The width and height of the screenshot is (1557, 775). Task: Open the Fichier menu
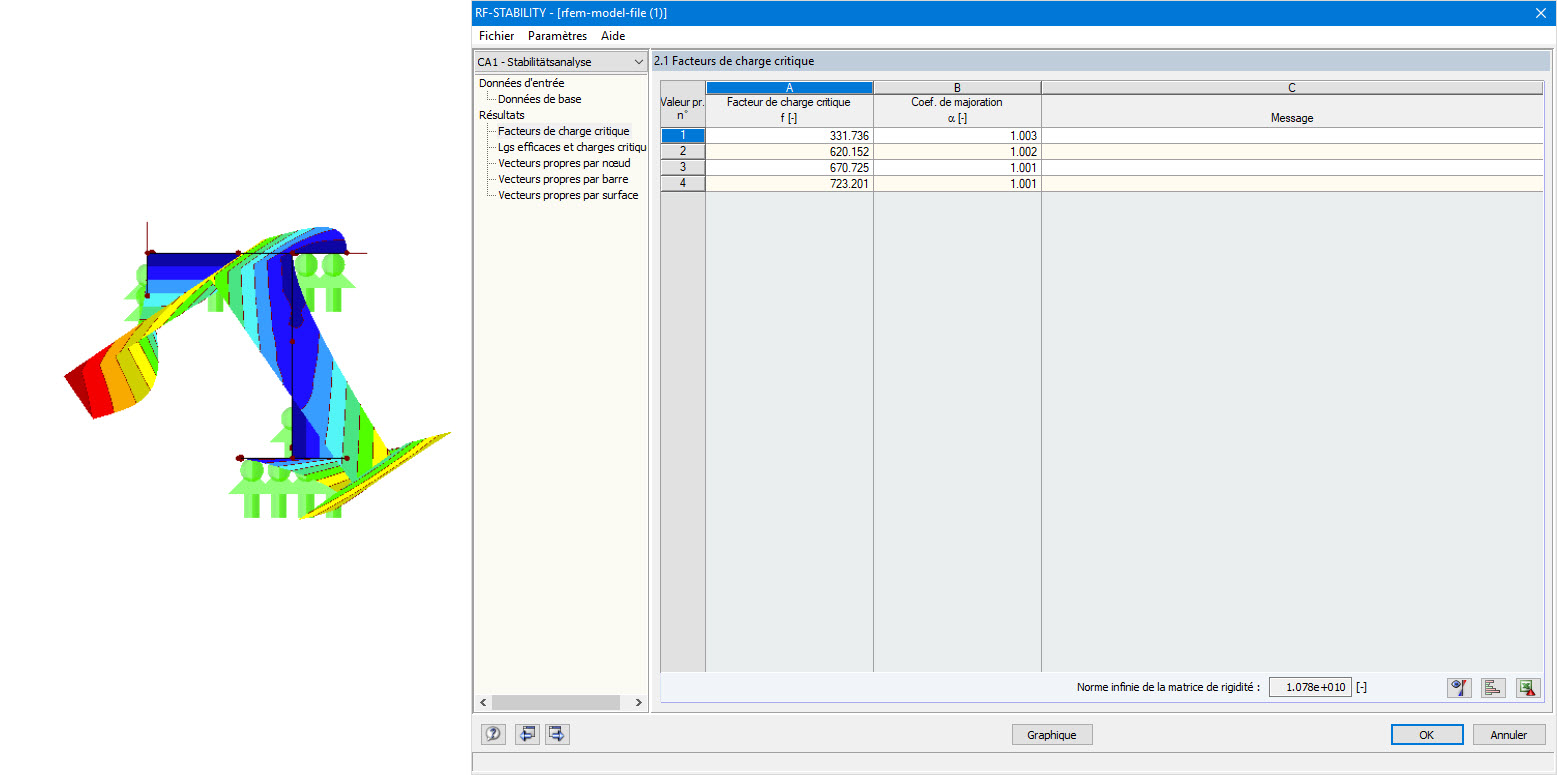496,35
